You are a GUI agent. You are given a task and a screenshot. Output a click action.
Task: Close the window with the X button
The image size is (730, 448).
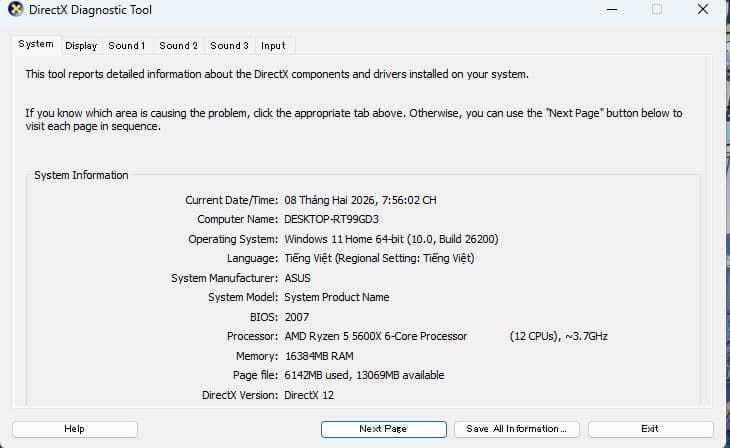[701, 9]
